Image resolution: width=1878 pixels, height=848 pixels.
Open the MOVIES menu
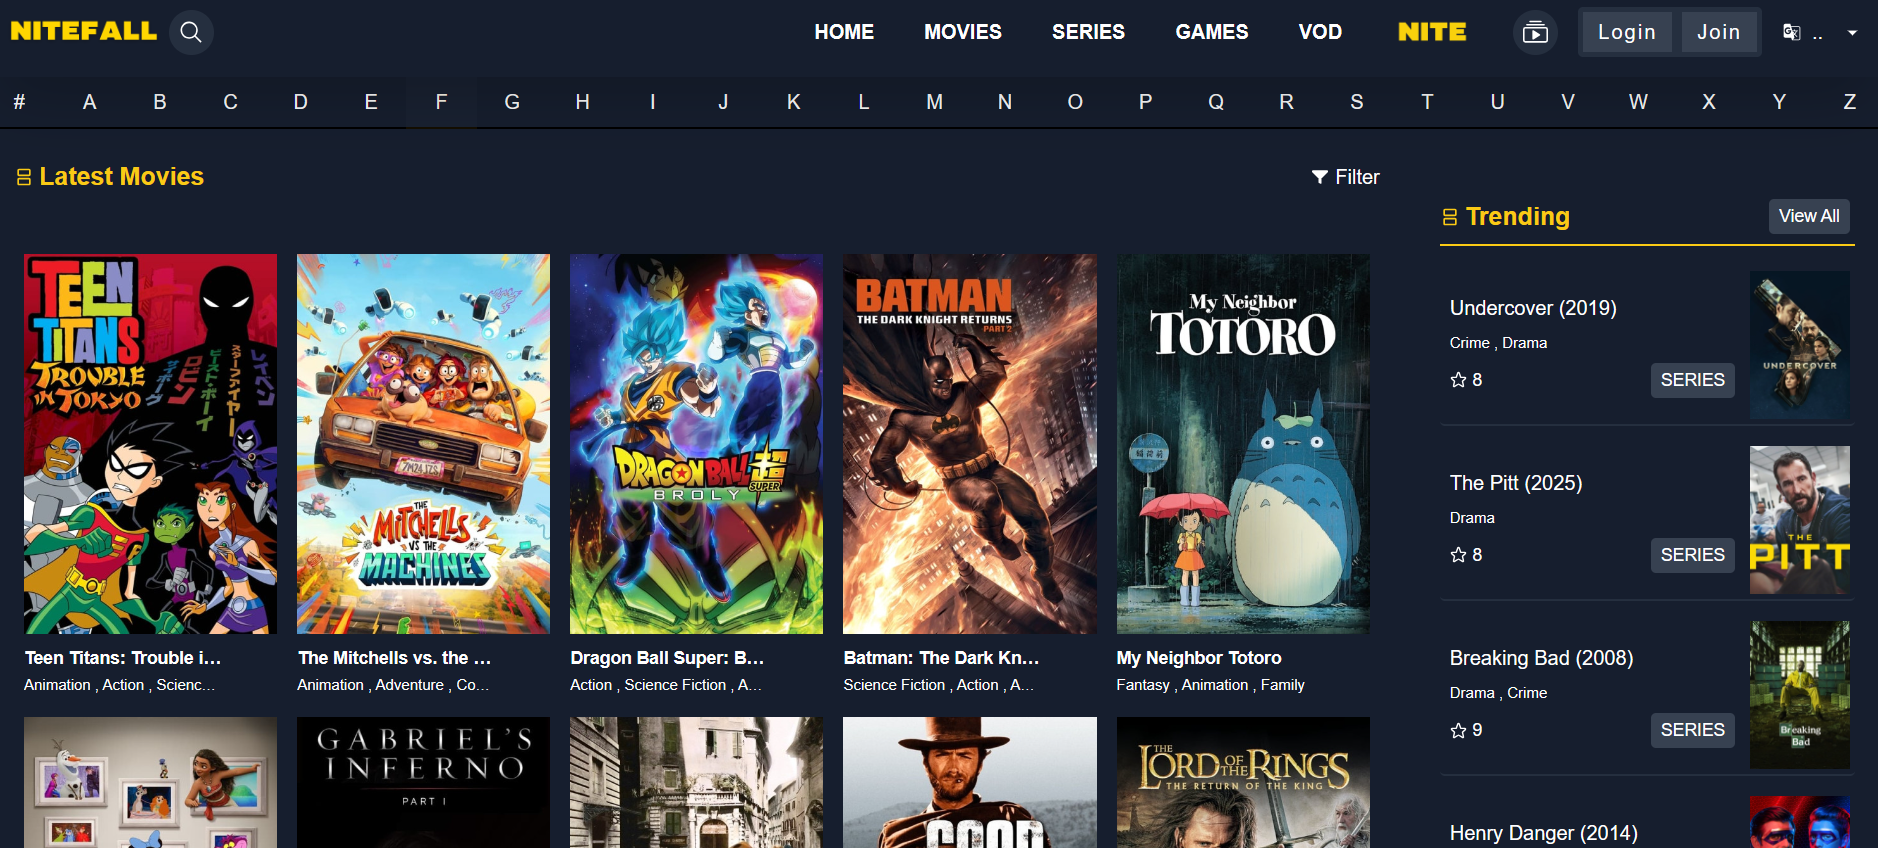point(963,32)
